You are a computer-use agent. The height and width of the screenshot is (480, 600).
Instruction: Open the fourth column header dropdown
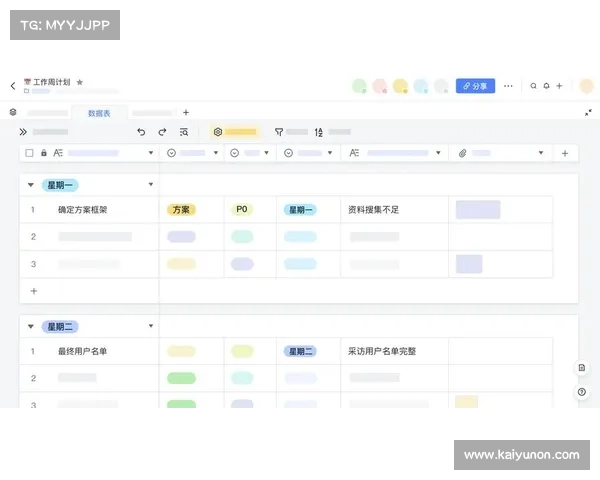(x=330, y=153)
